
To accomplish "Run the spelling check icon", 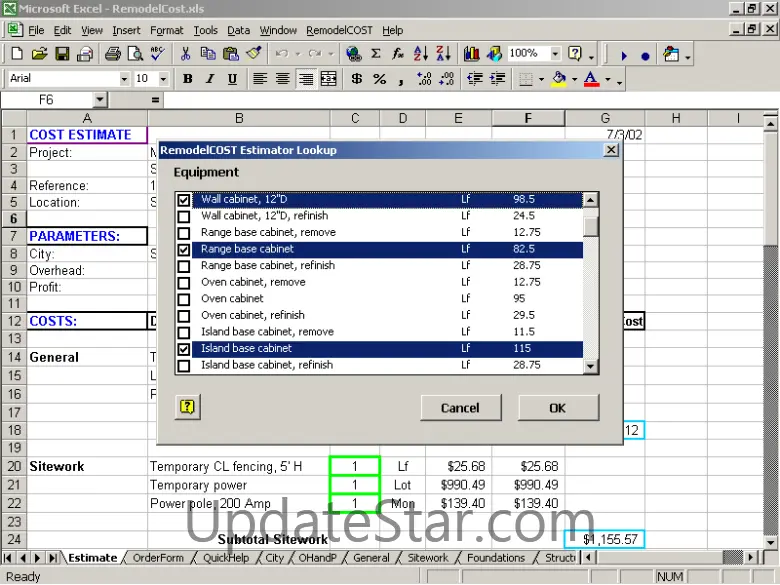I will click(x=158, y=54).
